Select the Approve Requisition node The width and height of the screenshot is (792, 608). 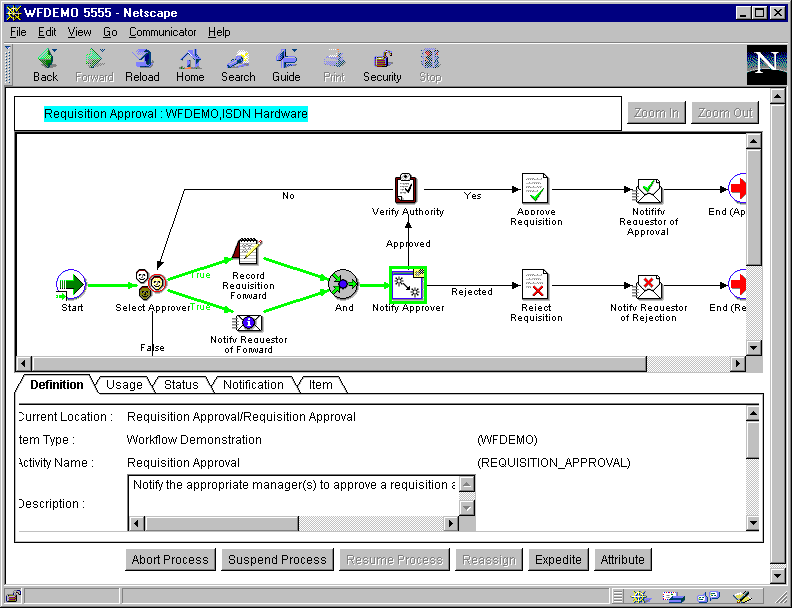coord(535,189)
